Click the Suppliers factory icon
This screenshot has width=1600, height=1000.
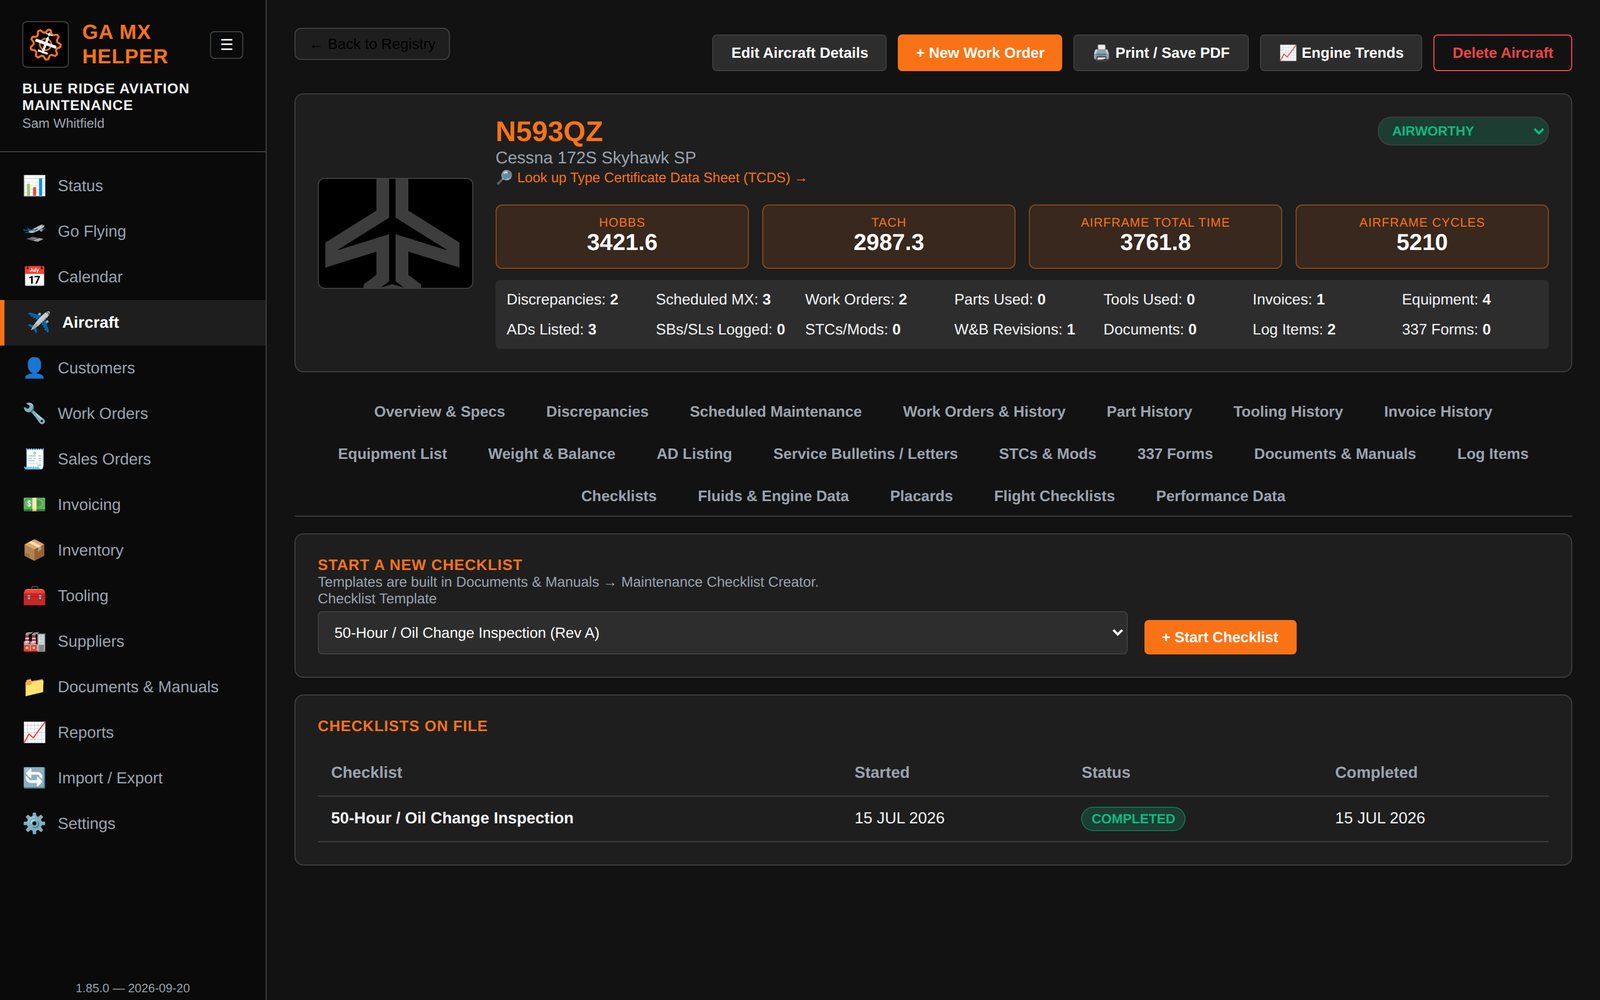click(x=34, y=641)
